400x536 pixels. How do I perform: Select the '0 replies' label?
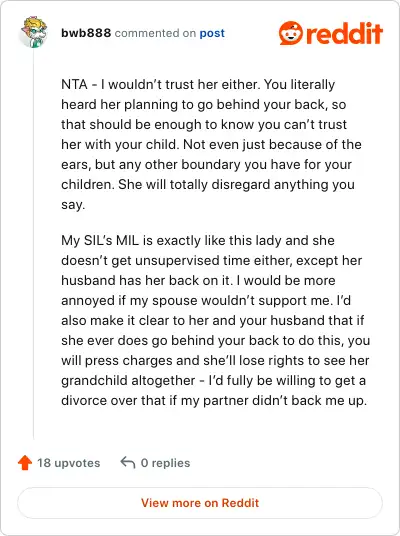coord(165,463)
